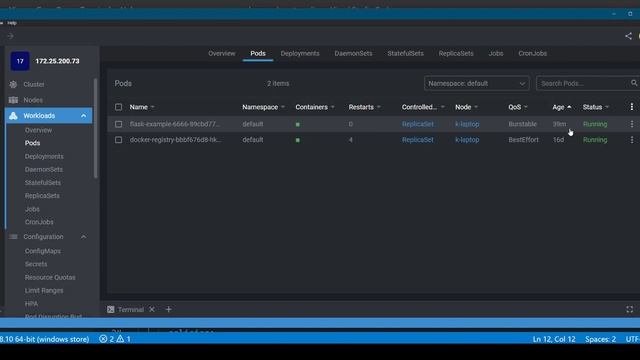Select the Pods tab
The height and width of the screenshot is (360, 640).
click(258, 53)
